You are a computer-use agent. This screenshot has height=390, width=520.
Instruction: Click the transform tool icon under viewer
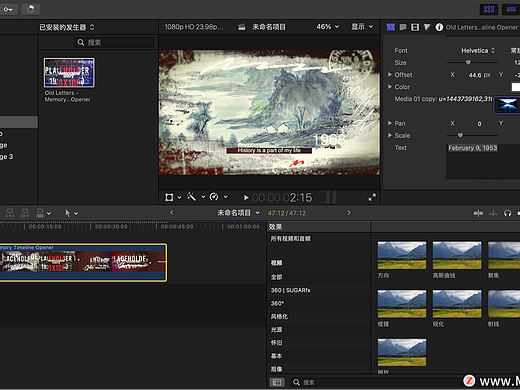pyautogui.click(x=169, y=197)
